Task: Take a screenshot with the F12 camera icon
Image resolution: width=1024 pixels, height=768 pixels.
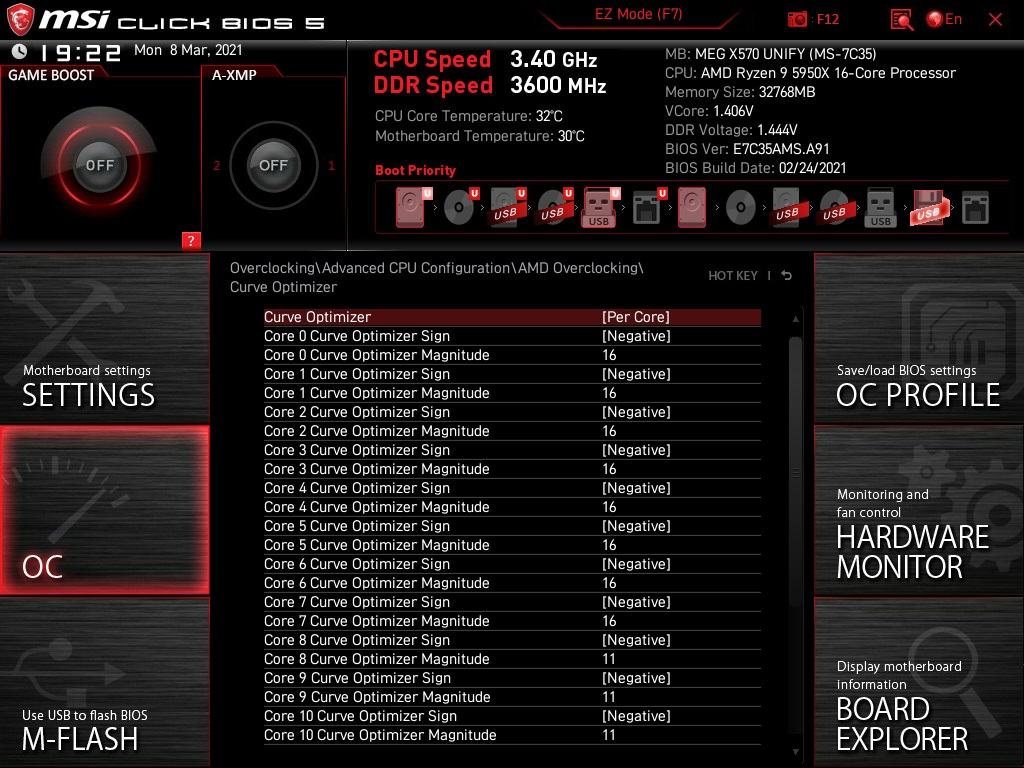Action: click(x=797, y=19)
